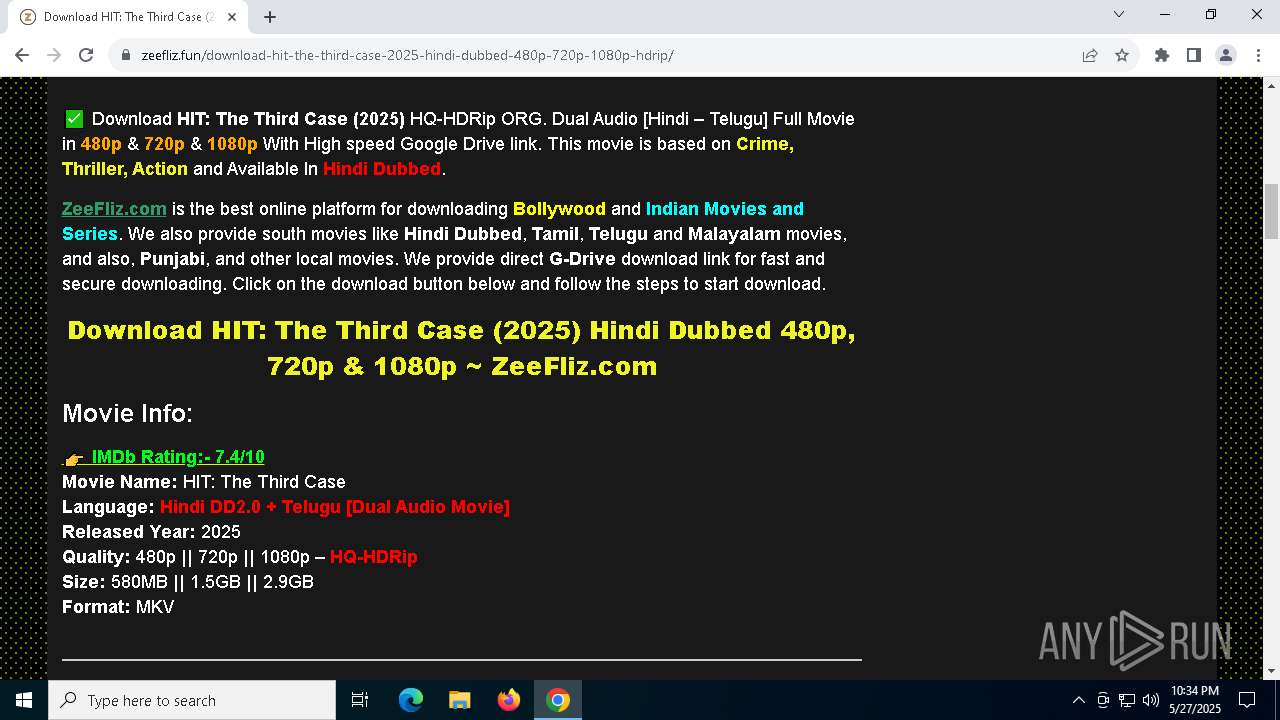
Task: Go back to the previous page
Action: point(22,55)
